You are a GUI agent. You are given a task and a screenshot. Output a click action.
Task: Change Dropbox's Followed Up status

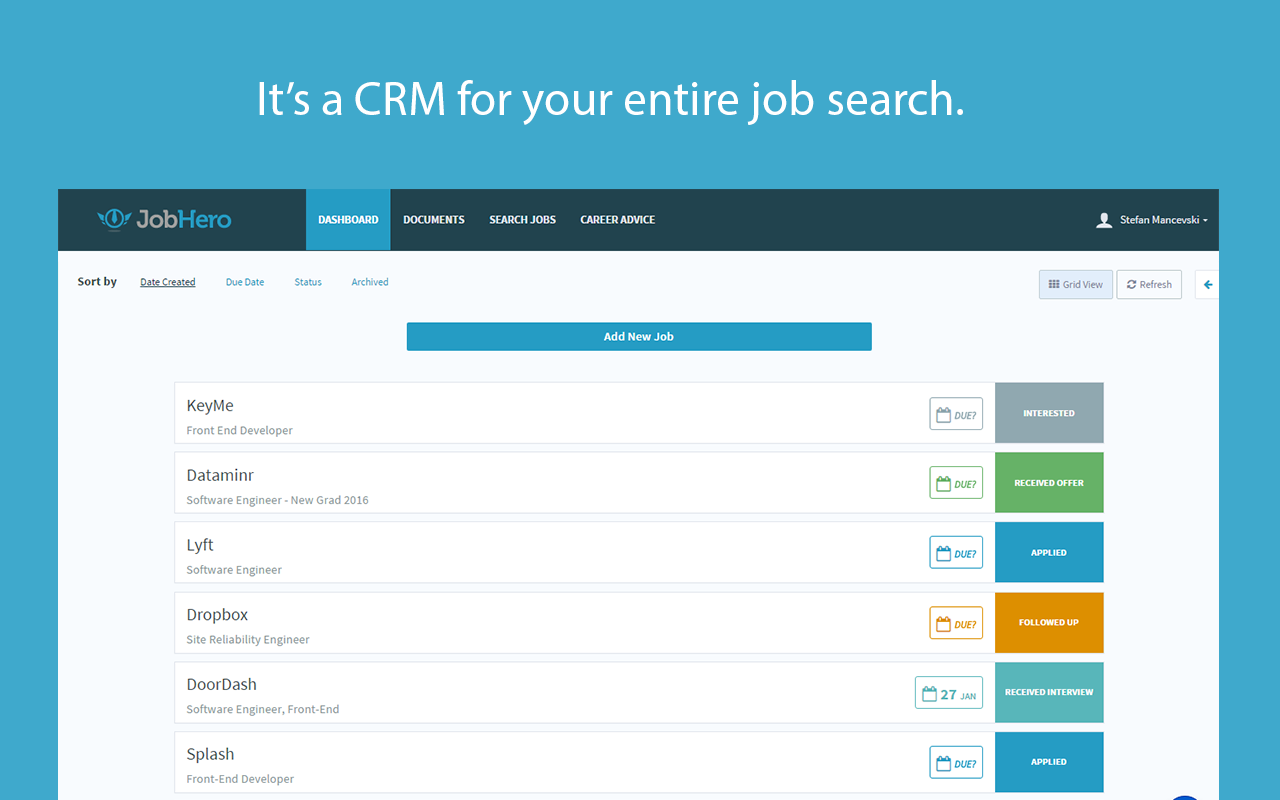tap(1049, 622)
